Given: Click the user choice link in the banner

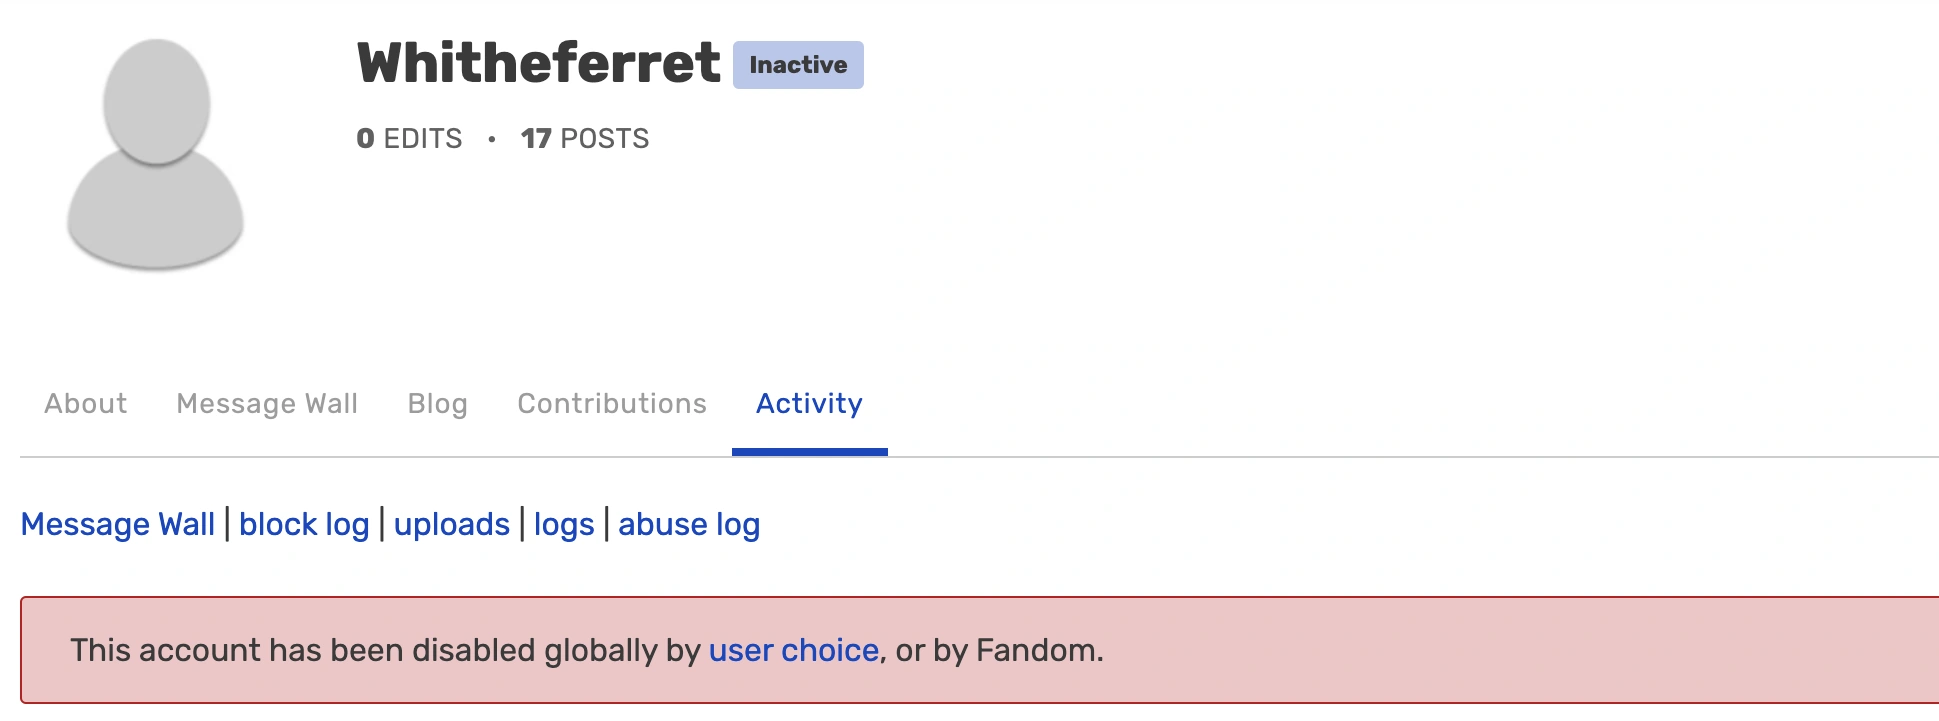Looking at the screenshot, I should [x=794, y=650].
